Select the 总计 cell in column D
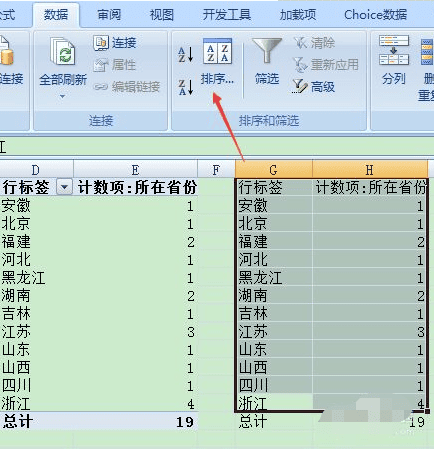Image resolution: width=434 pixels, height=449 pixels. [37, 421]
